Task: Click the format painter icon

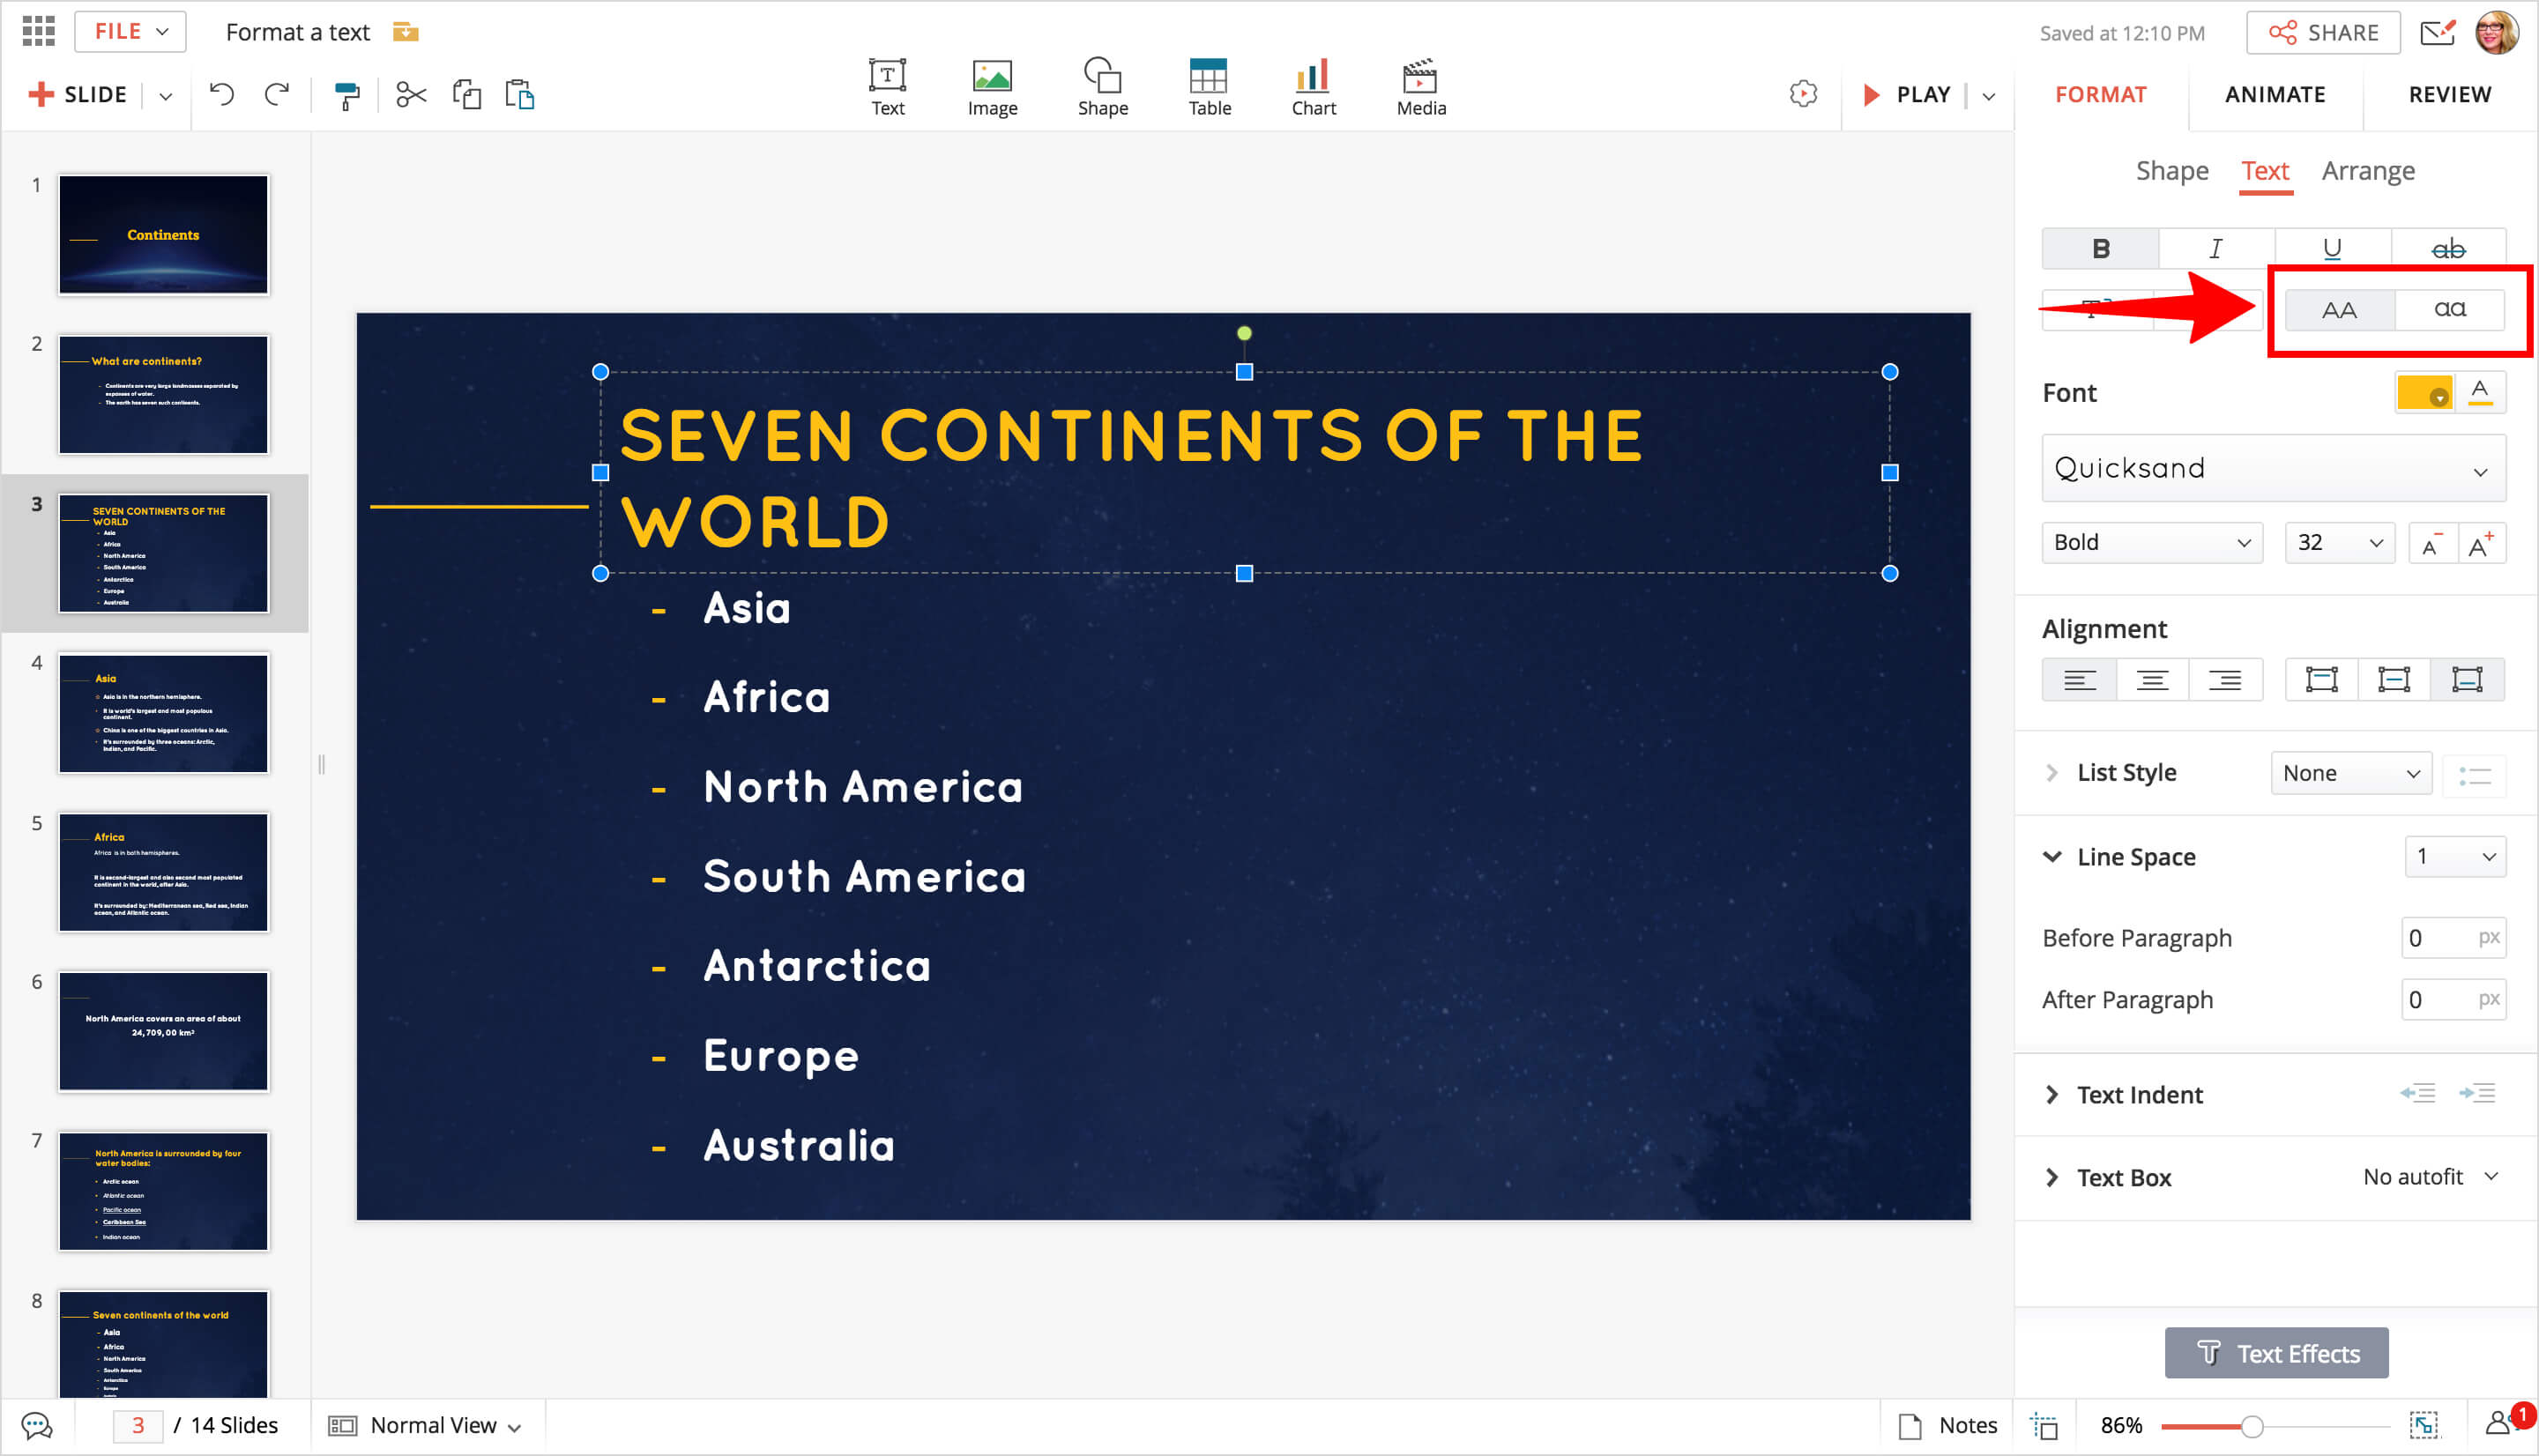Action: pyautogui.click(x=346, y=95)
